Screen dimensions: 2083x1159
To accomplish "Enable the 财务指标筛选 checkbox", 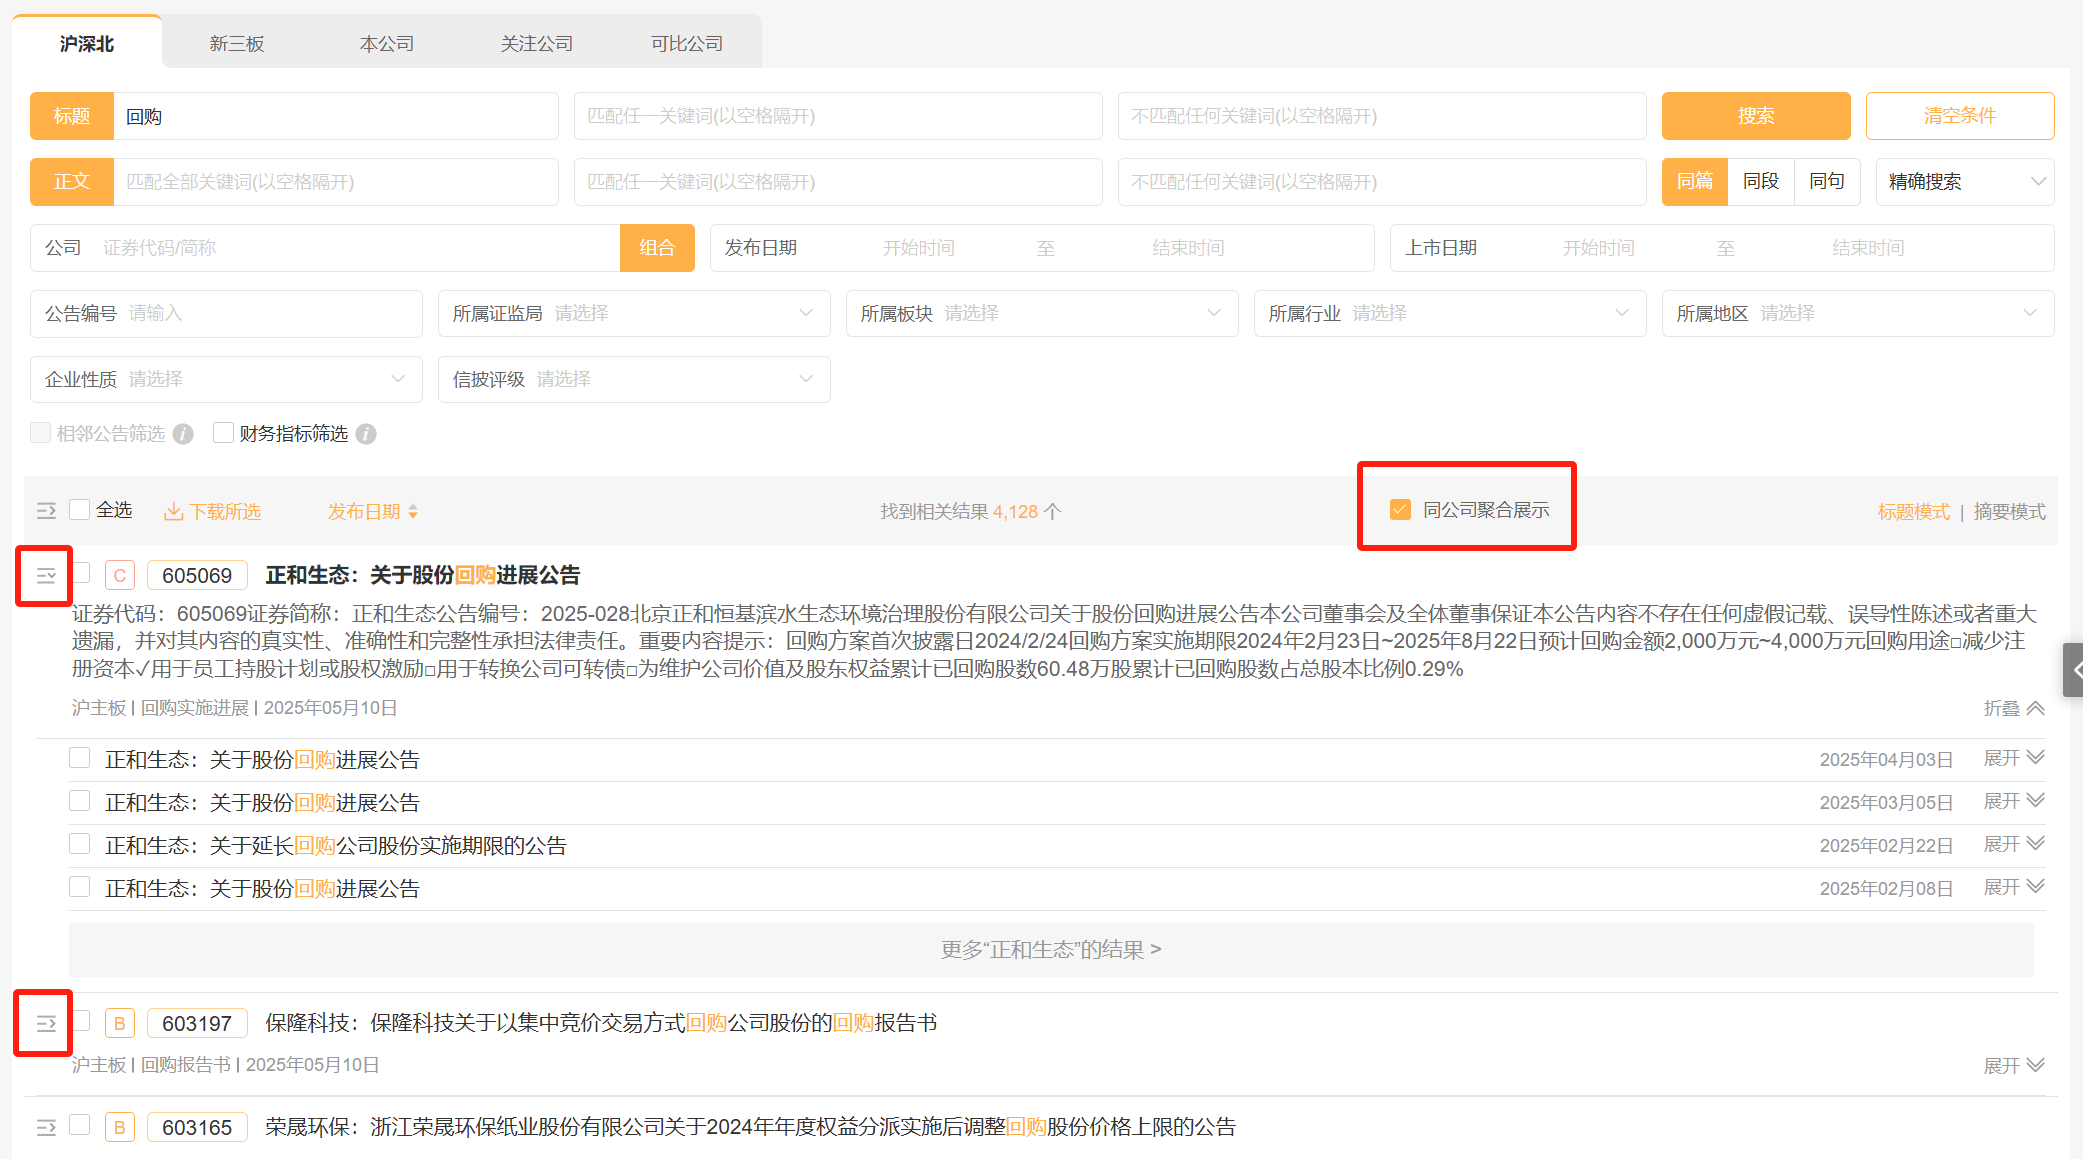I will click(223, 432).
